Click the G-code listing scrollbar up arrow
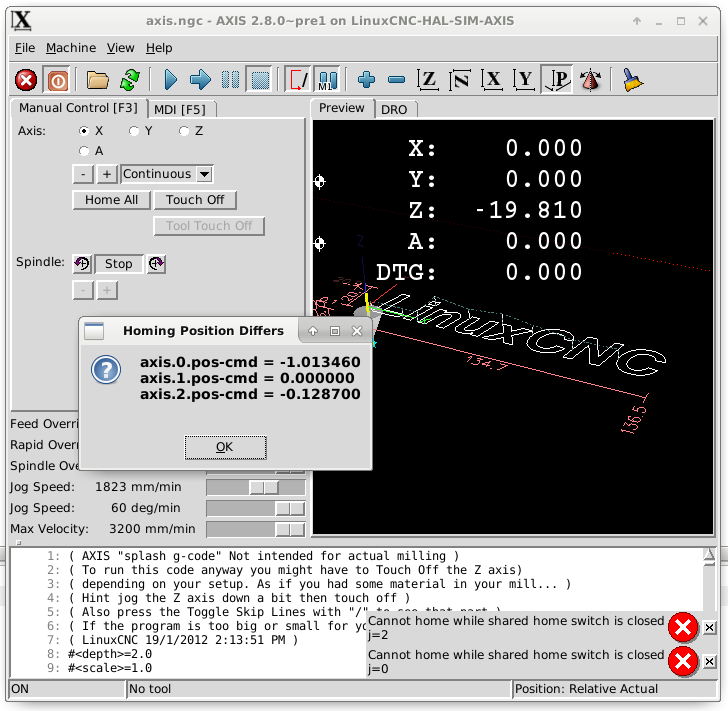728x711 pixels. (x=709, y=554)
